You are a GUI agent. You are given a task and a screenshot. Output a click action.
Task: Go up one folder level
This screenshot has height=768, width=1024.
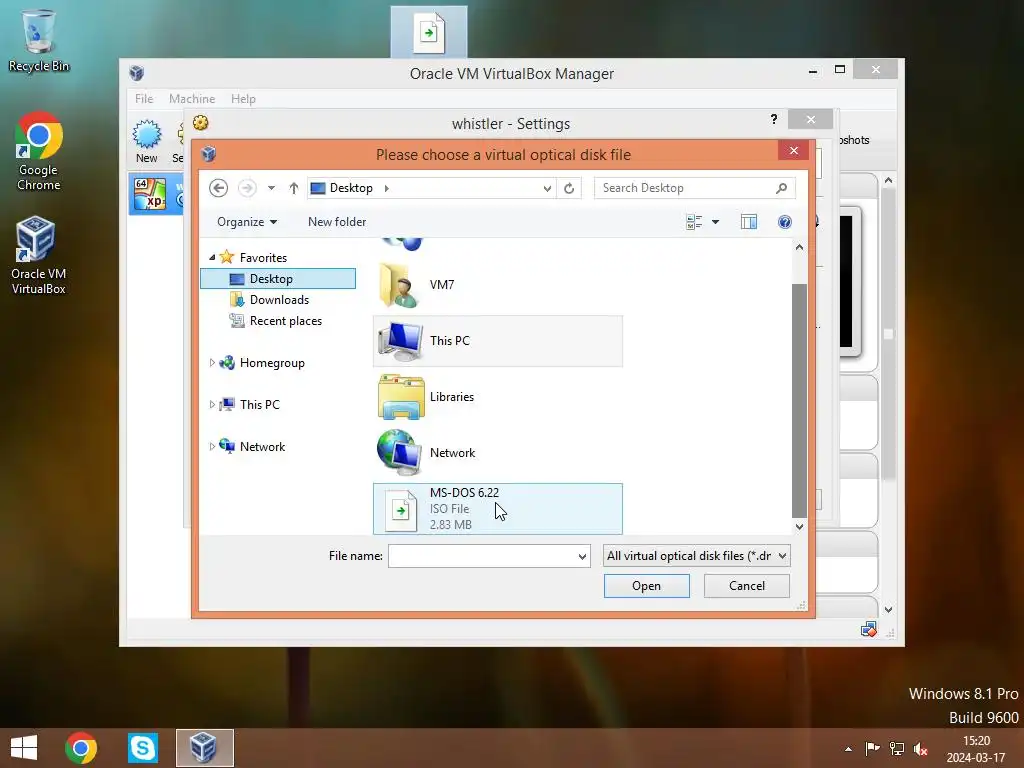(x=294, y=188)
